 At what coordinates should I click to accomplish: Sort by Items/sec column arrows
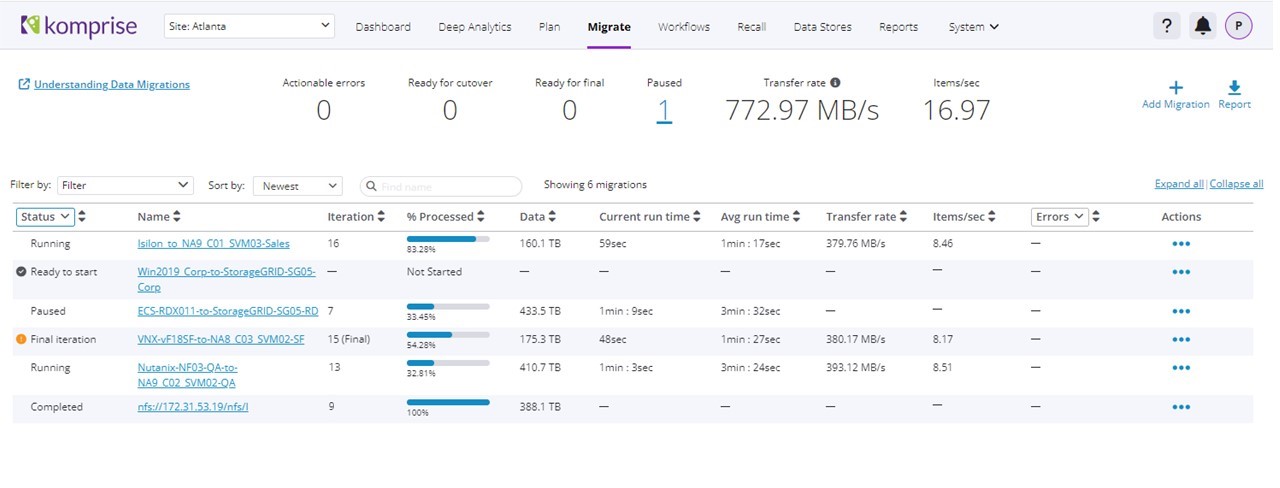point(992,216)
